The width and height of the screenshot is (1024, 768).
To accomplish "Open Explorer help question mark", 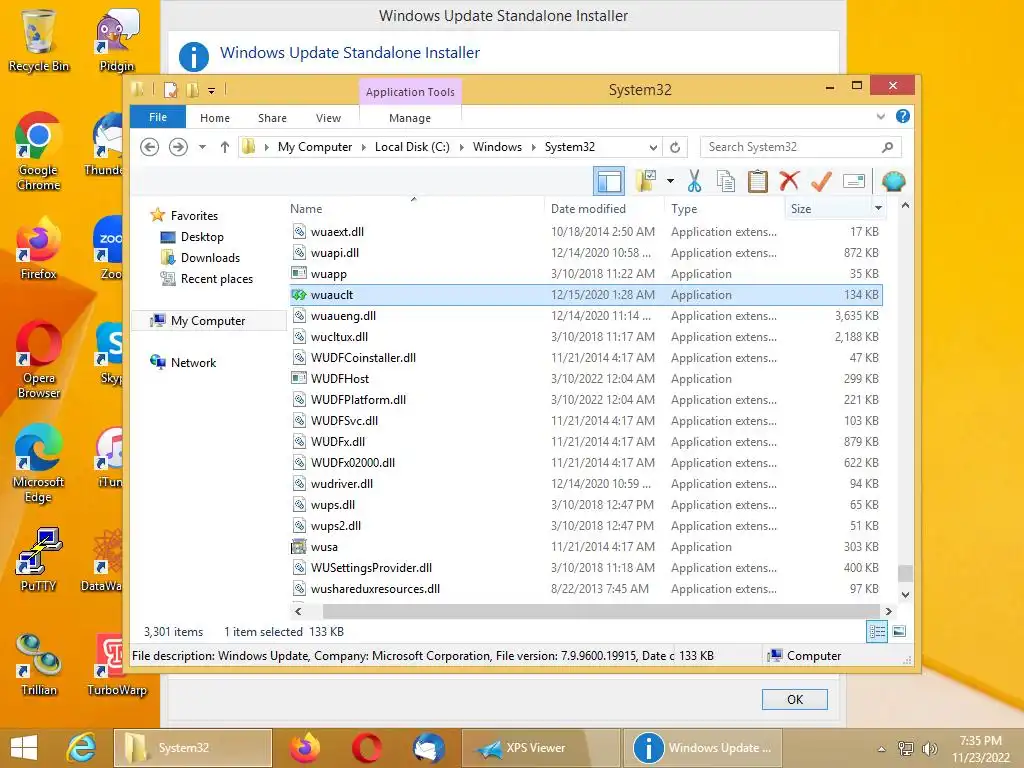I will (x=903, y=116).
